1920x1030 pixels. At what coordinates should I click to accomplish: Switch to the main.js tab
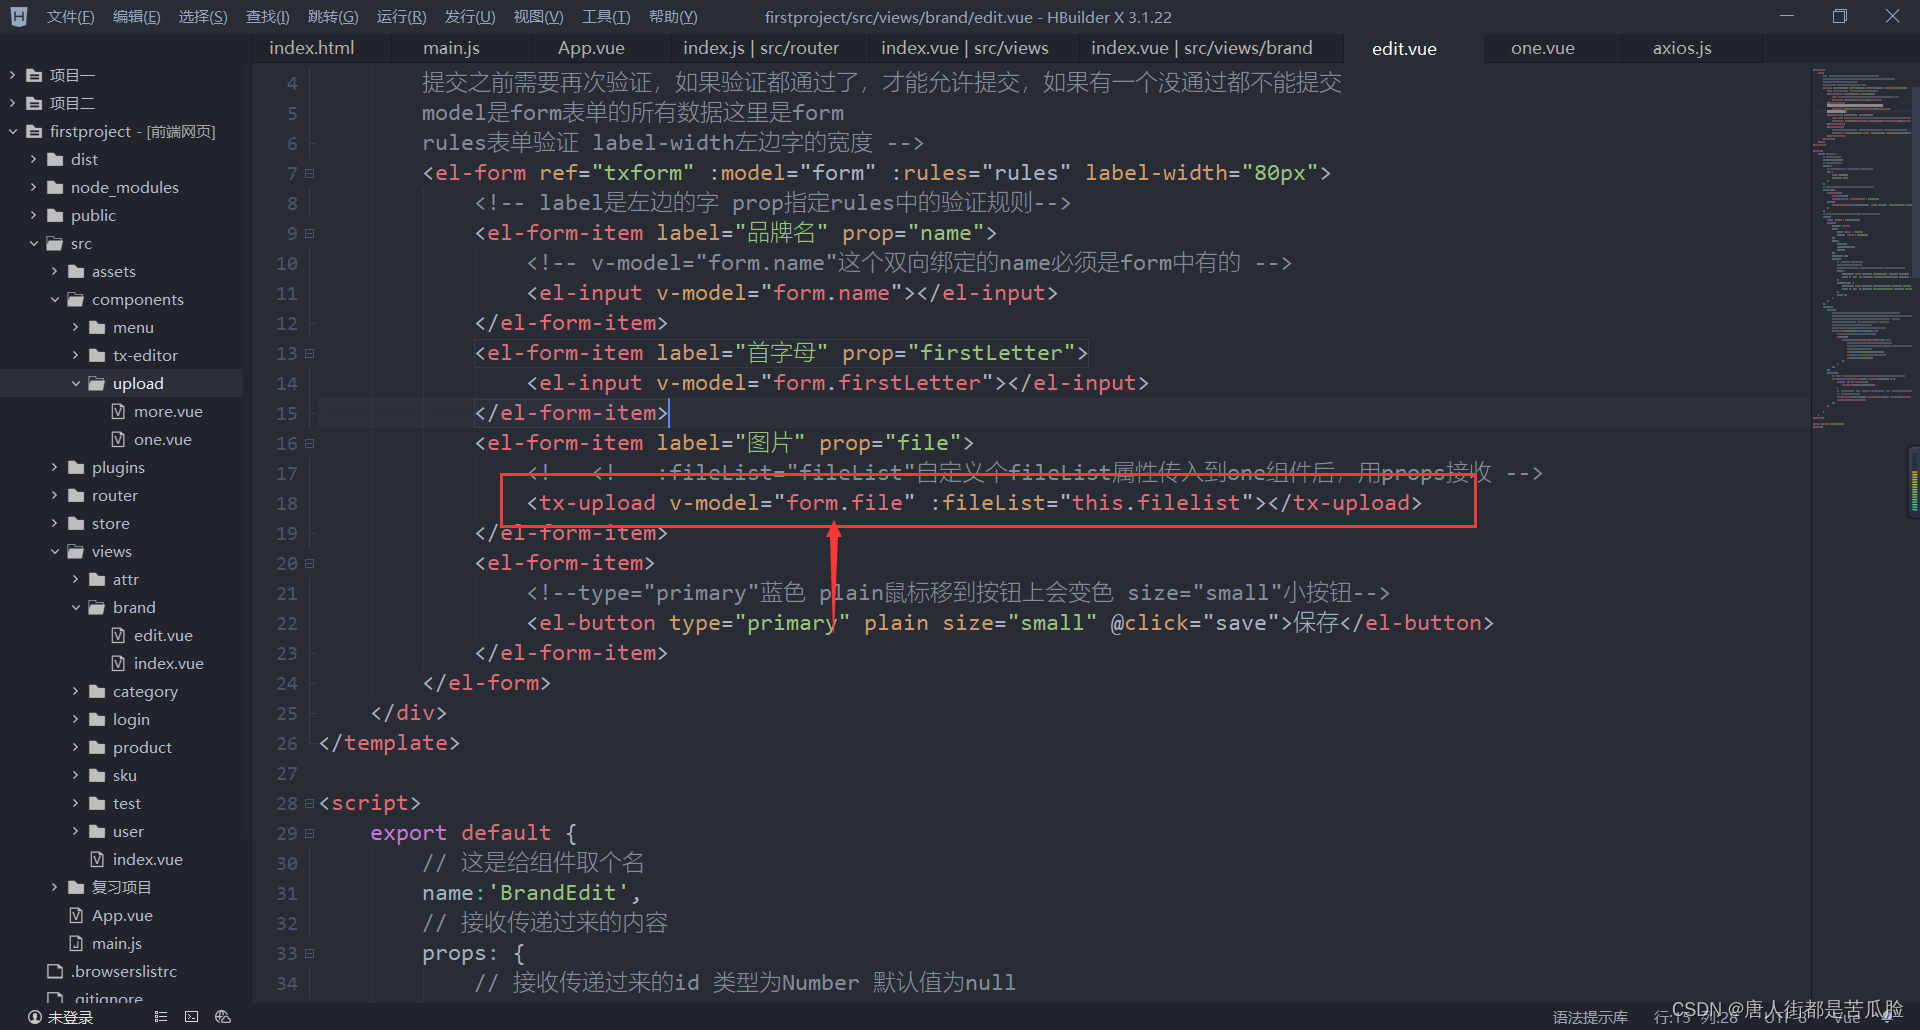pyautogui.click(x=451, y=48)
